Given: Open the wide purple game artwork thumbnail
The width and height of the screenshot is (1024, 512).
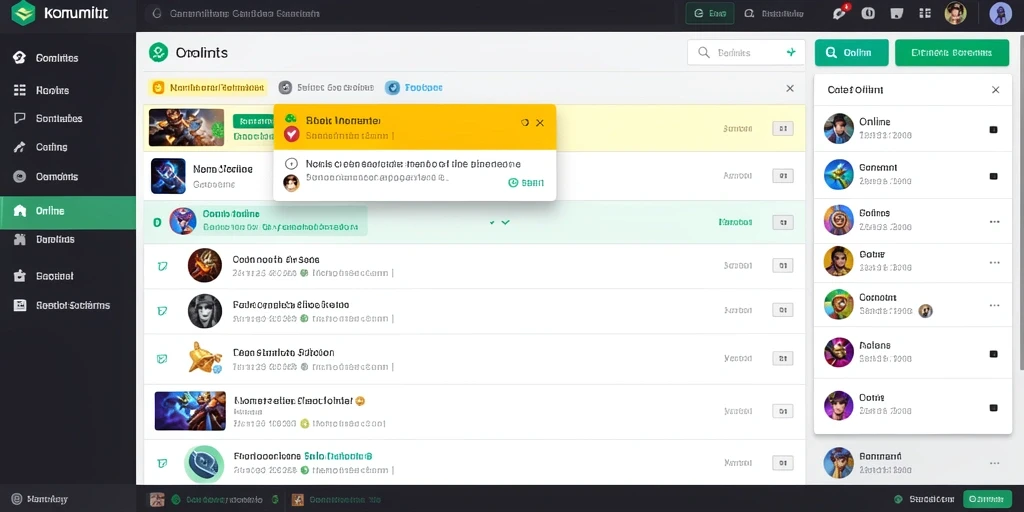Looking at the screenshot, I should point(190,411).
